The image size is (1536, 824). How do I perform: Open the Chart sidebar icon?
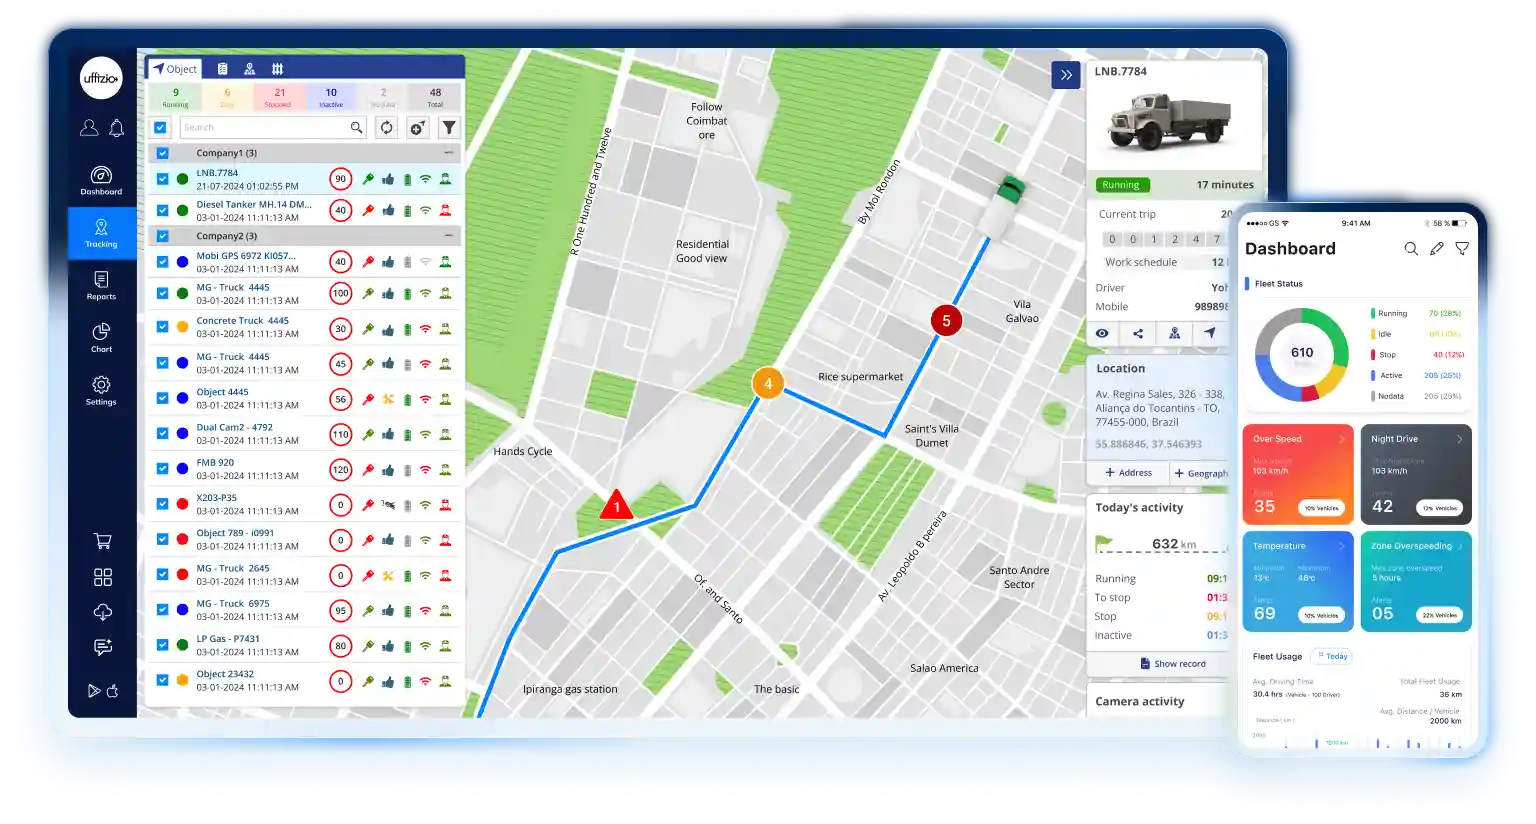coord(101,337)
